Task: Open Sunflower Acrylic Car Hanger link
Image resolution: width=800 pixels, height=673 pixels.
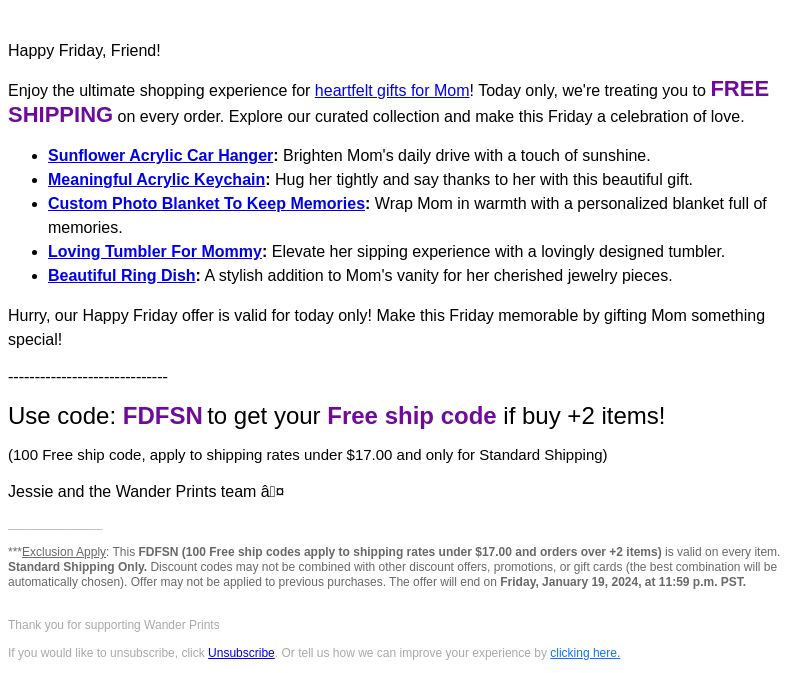Action: (161, 156)
